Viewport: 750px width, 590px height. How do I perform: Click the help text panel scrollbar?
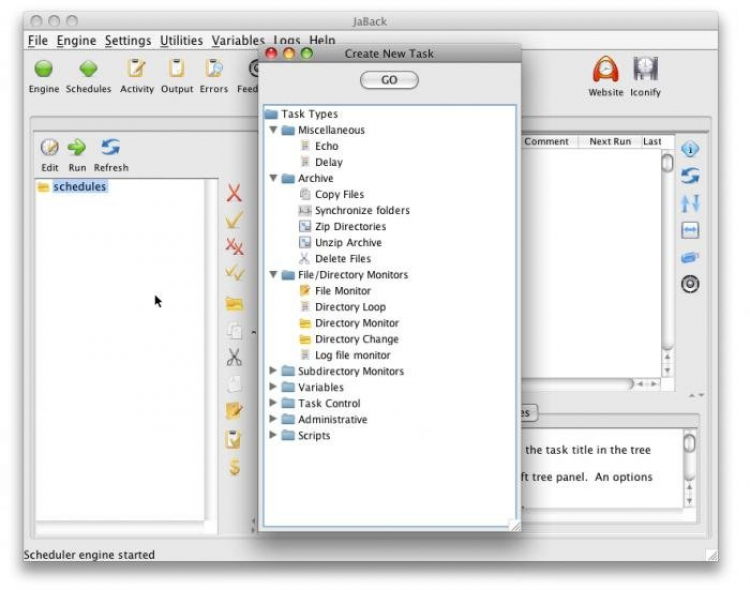point(689,469)
